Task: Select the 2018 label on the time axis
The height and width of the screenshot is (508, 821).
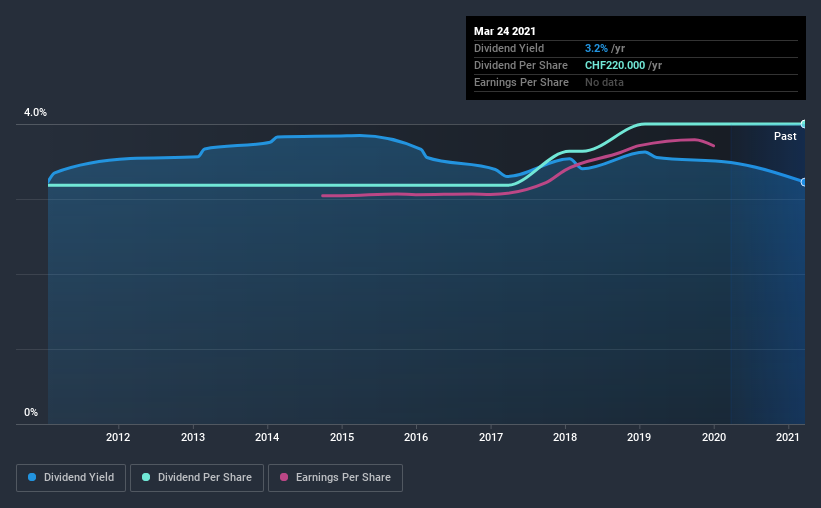Action: point(565,437)
